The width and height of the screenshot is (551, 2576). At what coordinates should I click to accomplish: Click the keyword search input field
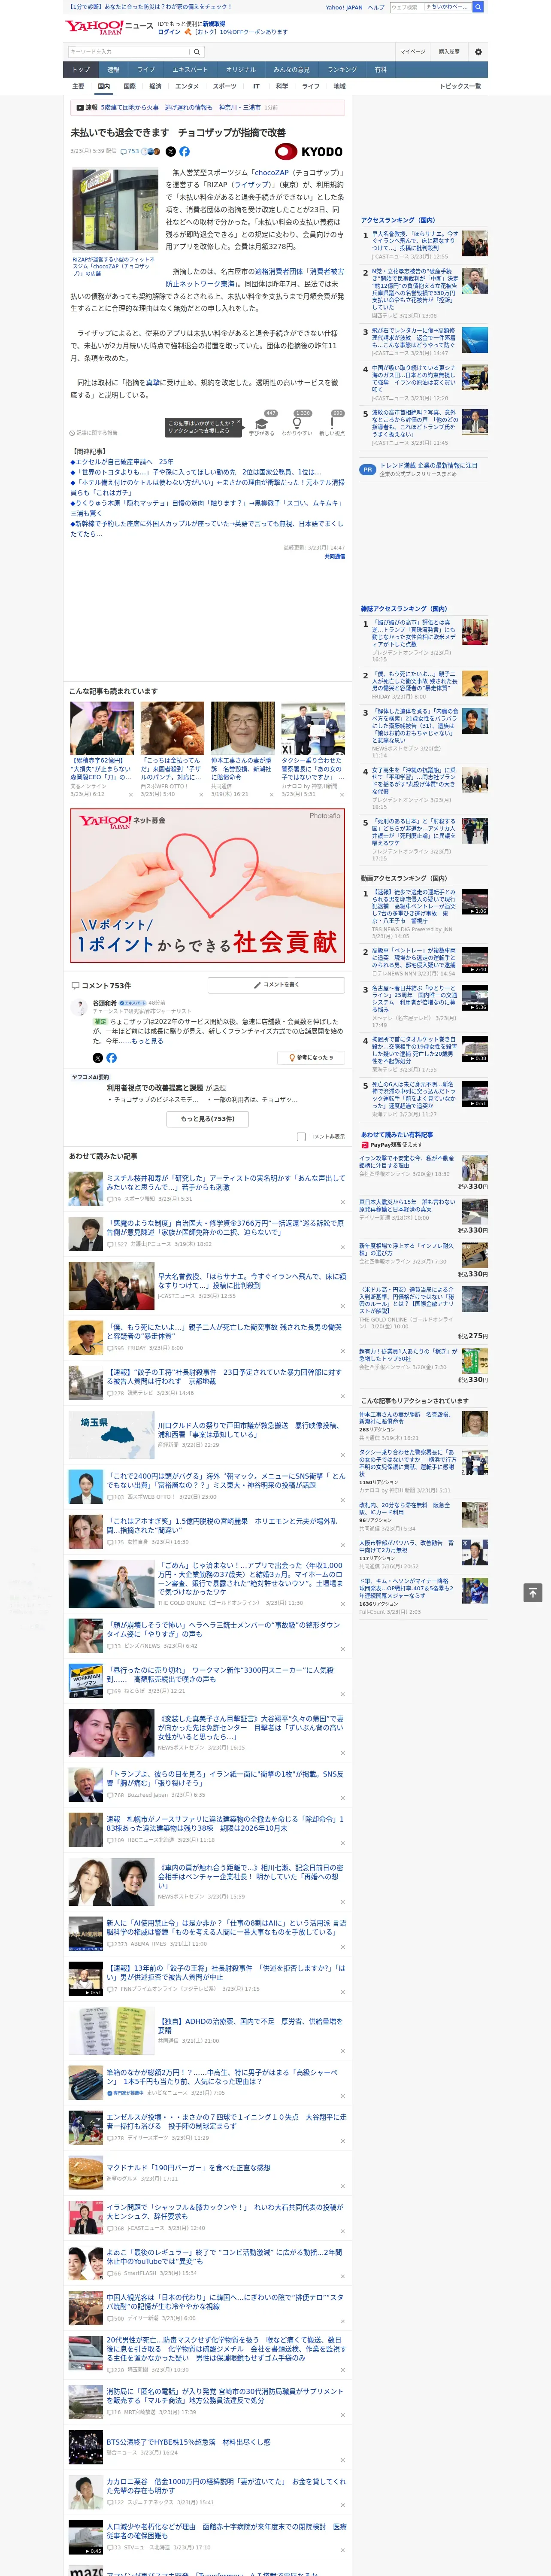(129, 51)
